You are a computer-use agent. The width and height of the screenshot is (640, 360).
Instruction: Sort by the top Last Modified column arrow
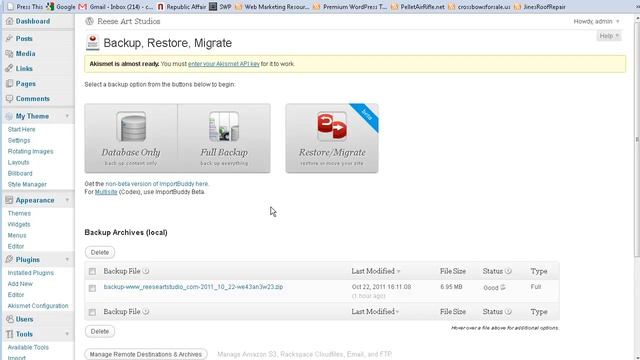[x=399, y=271]
